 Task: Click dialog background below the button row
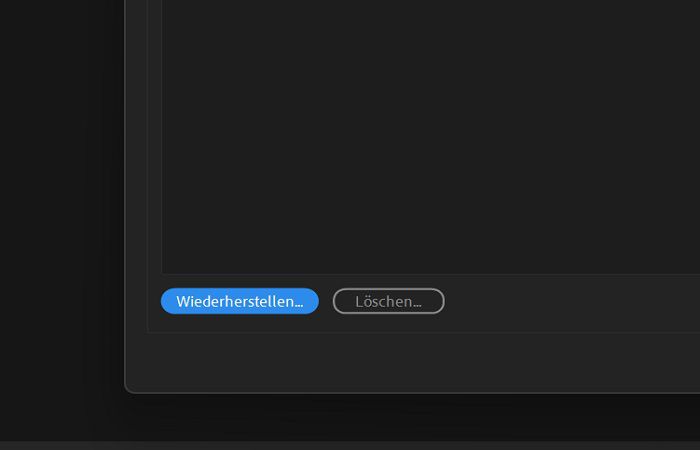click(413, 362)
